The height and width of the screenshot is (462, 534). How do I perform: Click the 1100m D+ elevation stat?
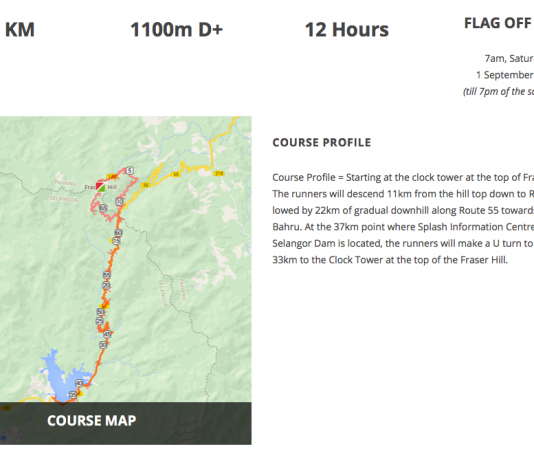pyautogui.click(x=176, y=30)
